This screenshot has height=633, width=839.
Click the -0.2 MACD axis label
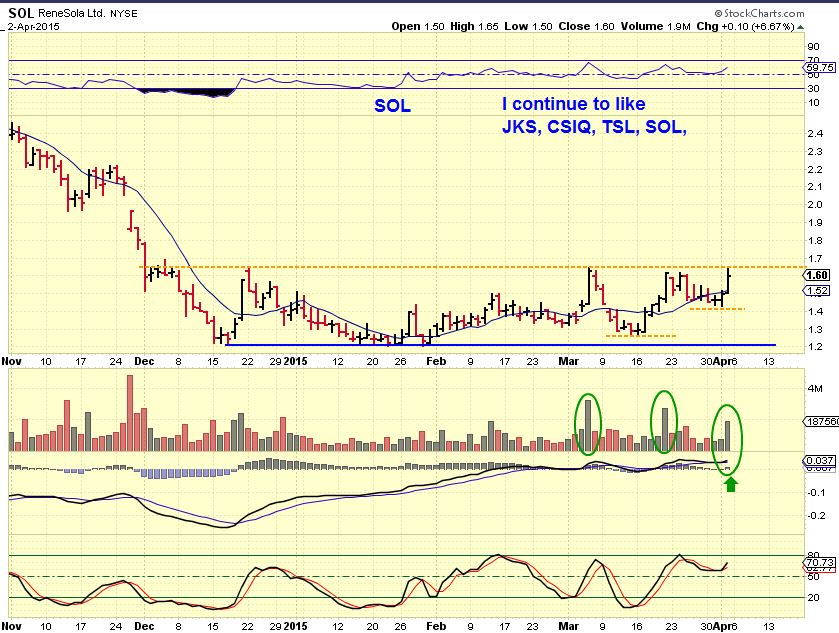pyautogui.click(x=816, y=516)
